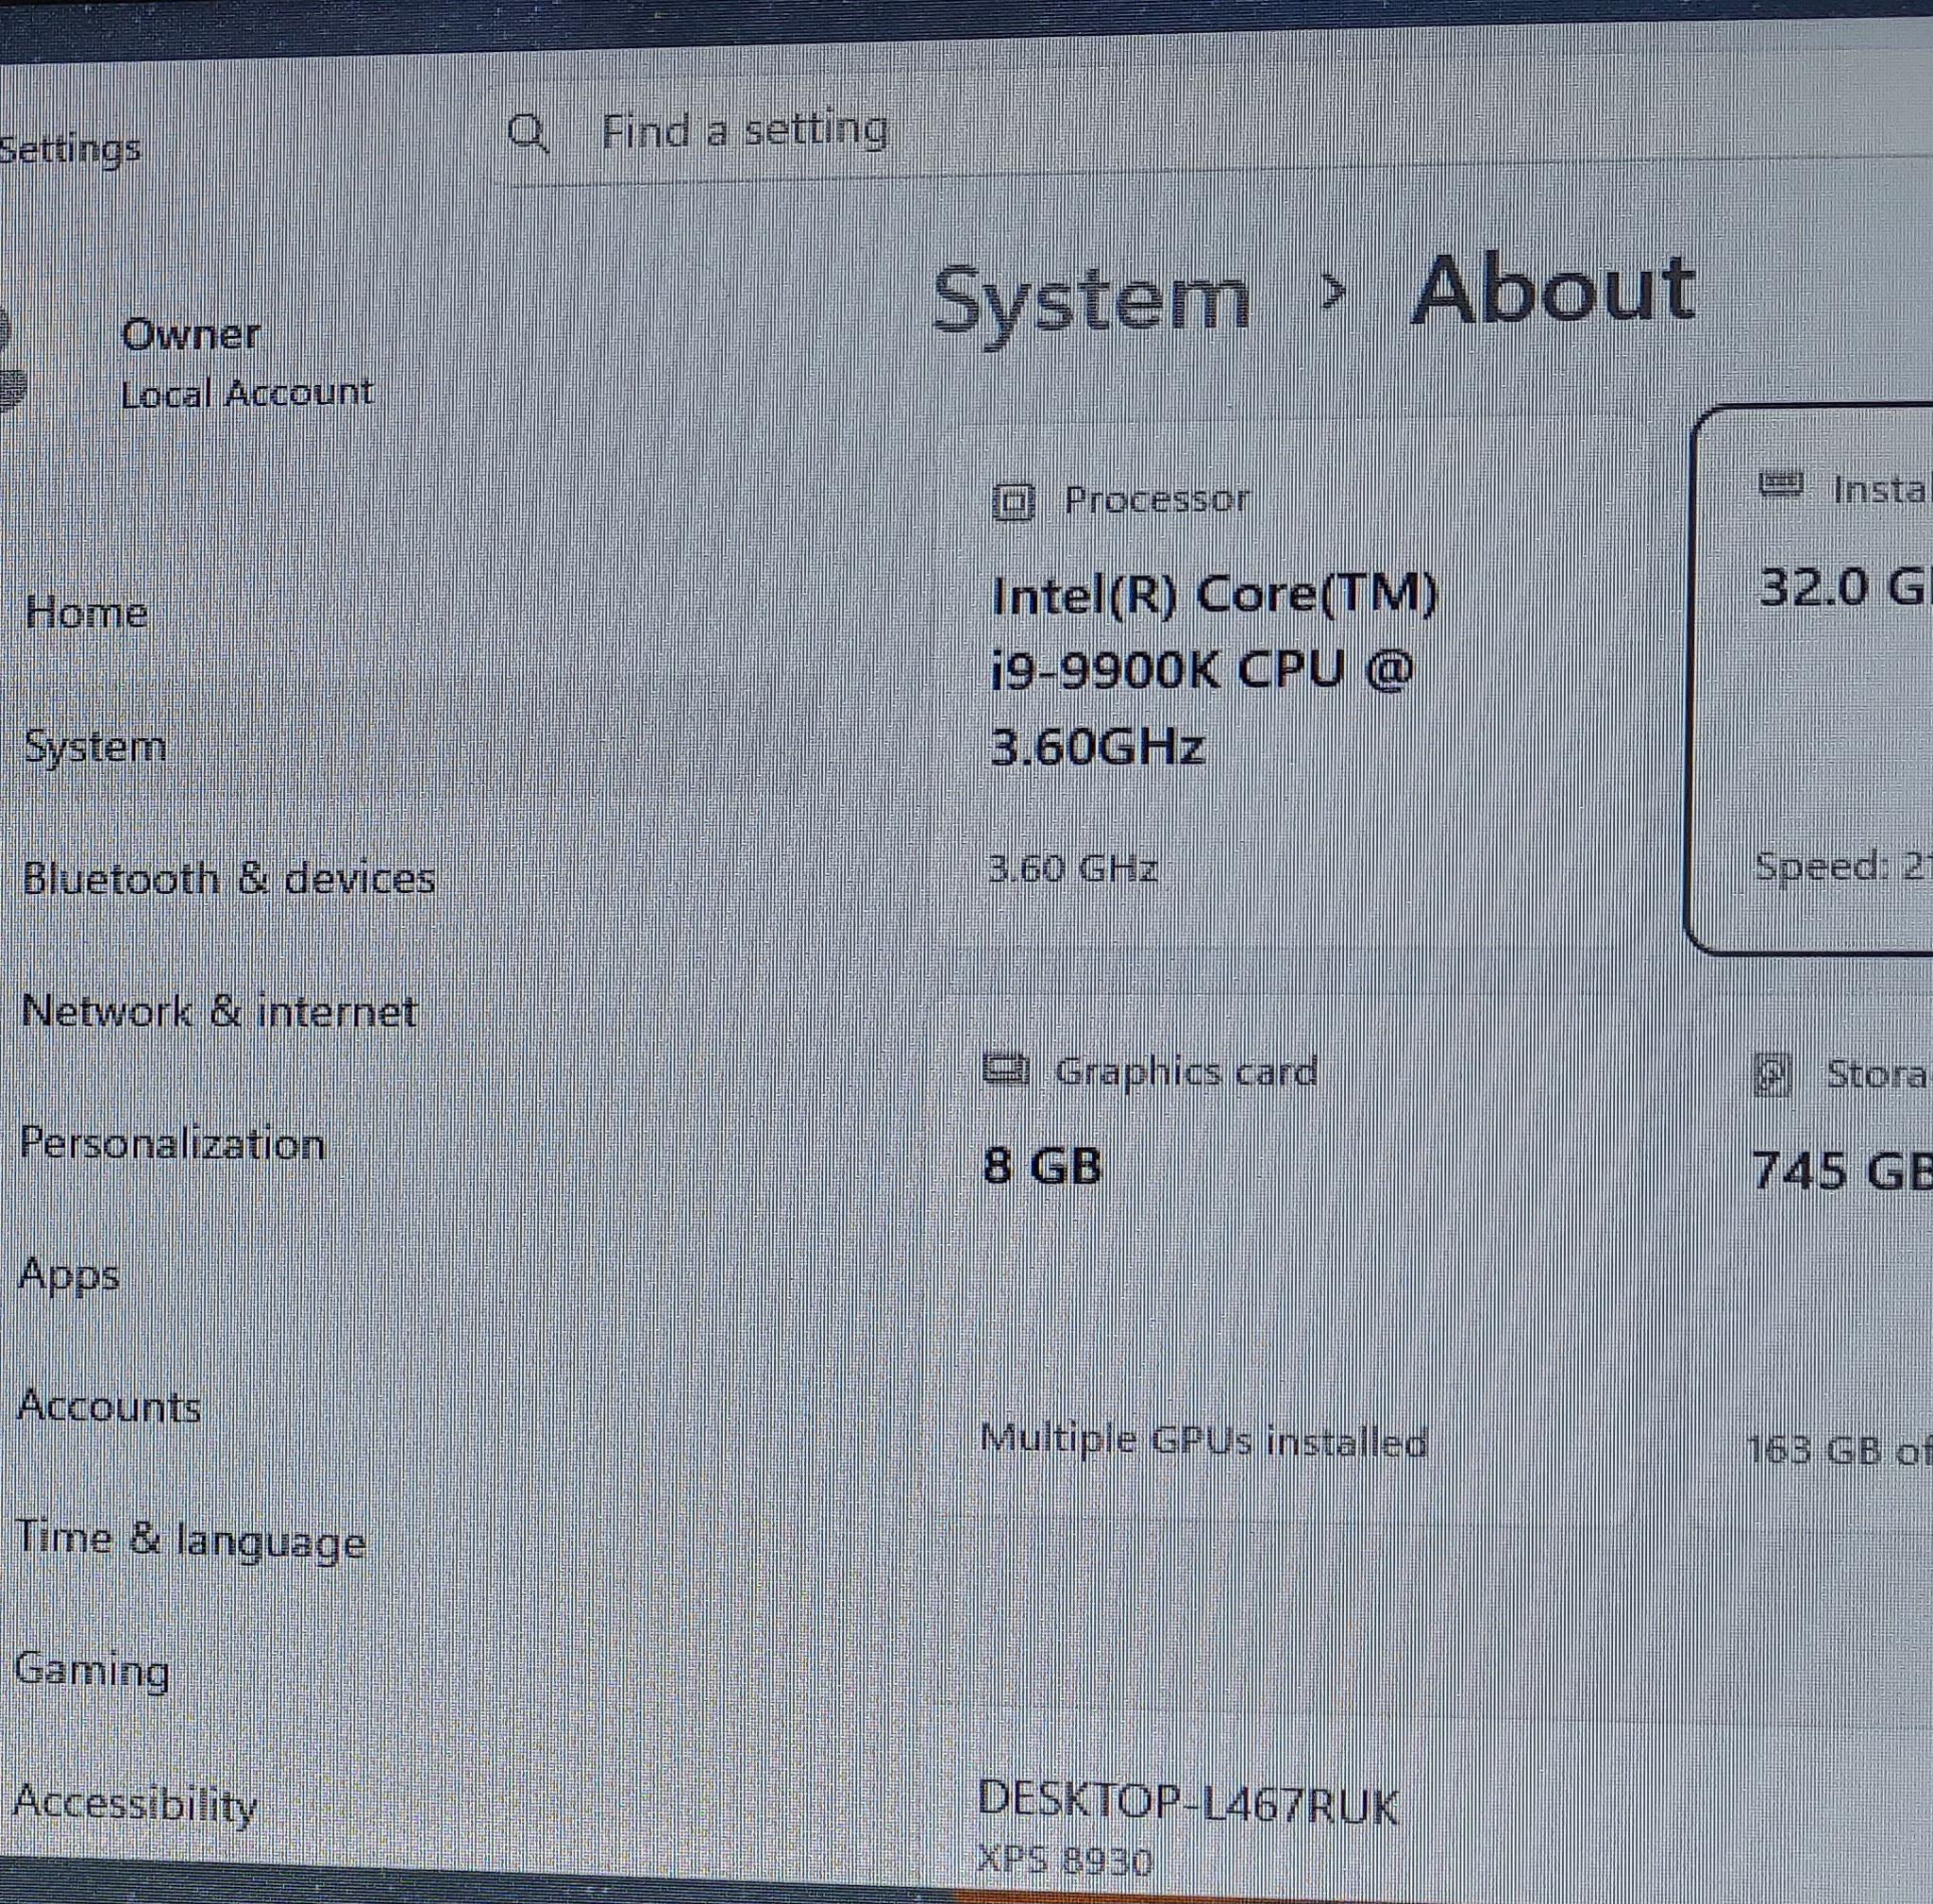Click the DESKTOP-L467RUK device name

click(1189, 1803)
